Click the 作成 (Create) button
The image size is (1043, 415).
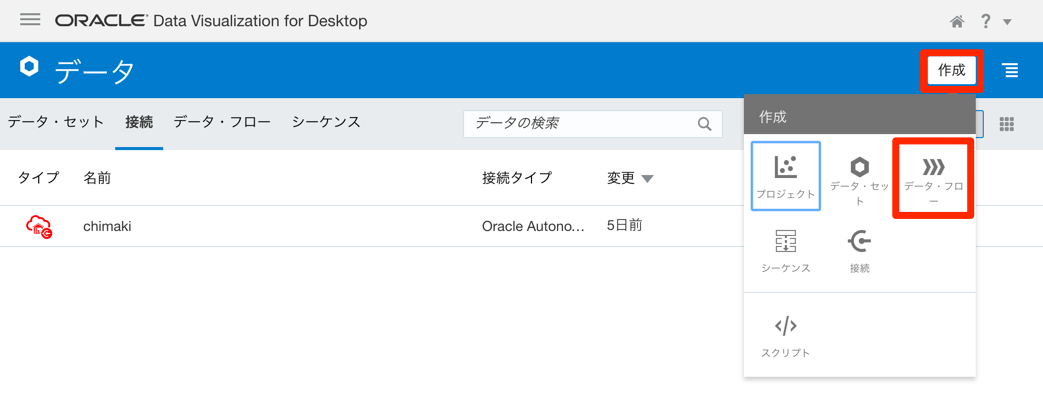951,70
